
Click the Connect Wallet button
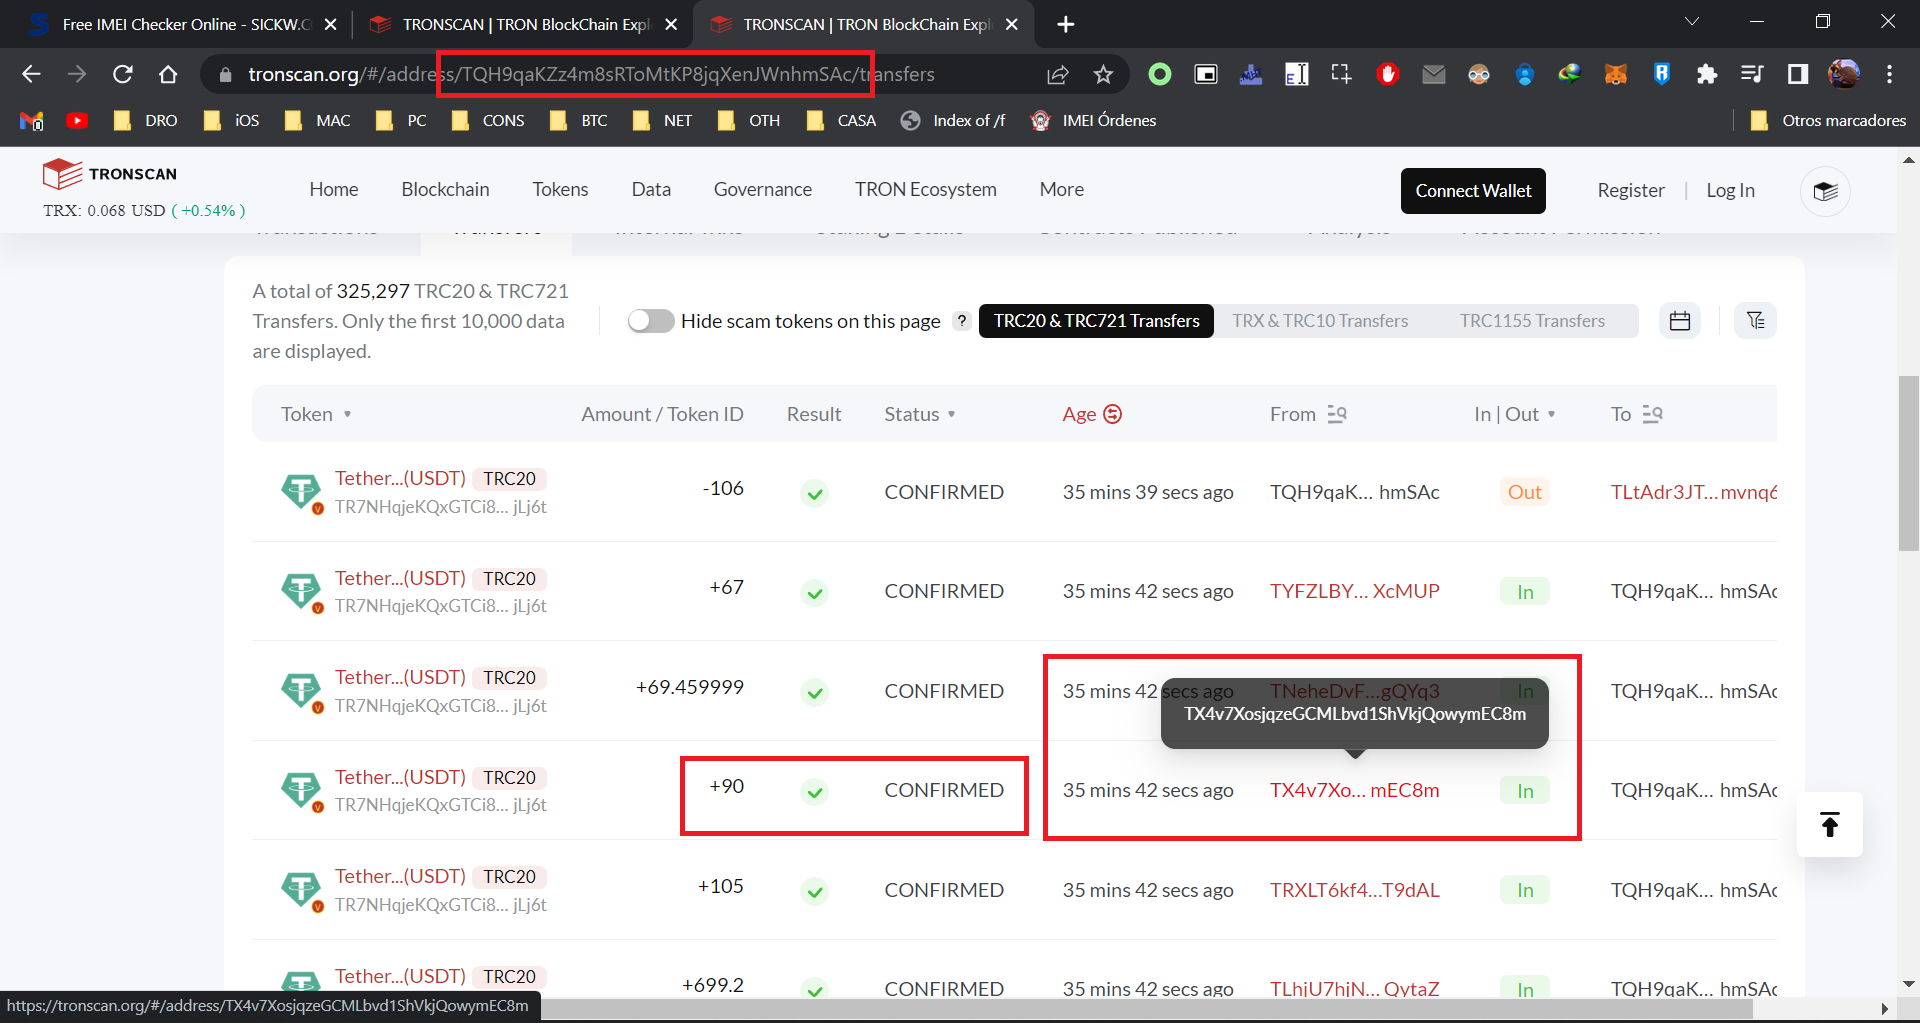(x=1473, y=191)
